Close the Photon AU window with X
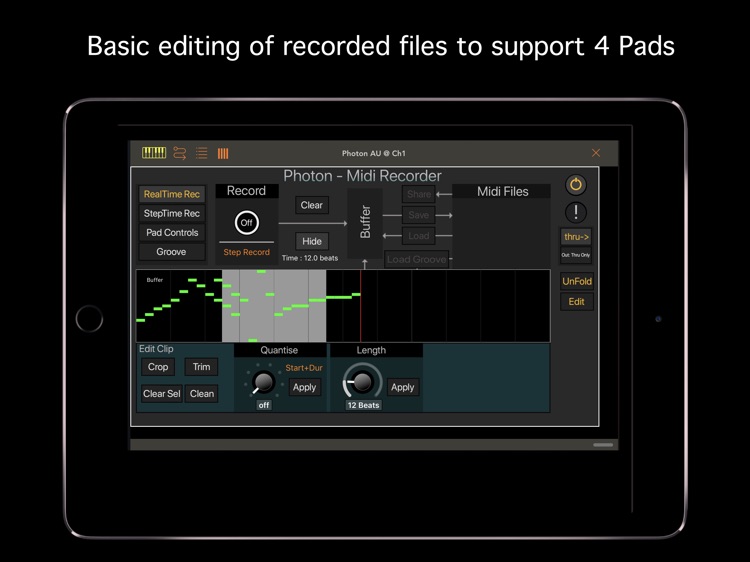This screenshot has width=750, height=562. (x=596, y=153)
